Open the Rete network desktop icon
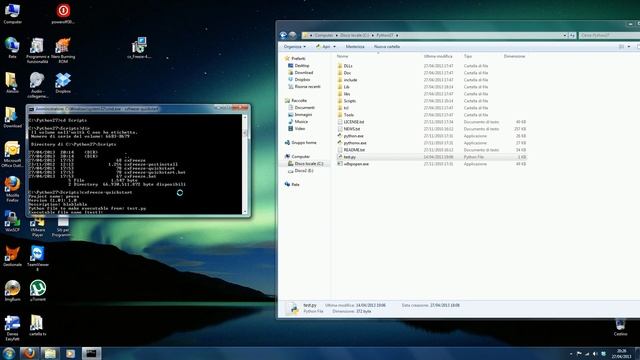640x360 pixels. [x=12, y=48]
